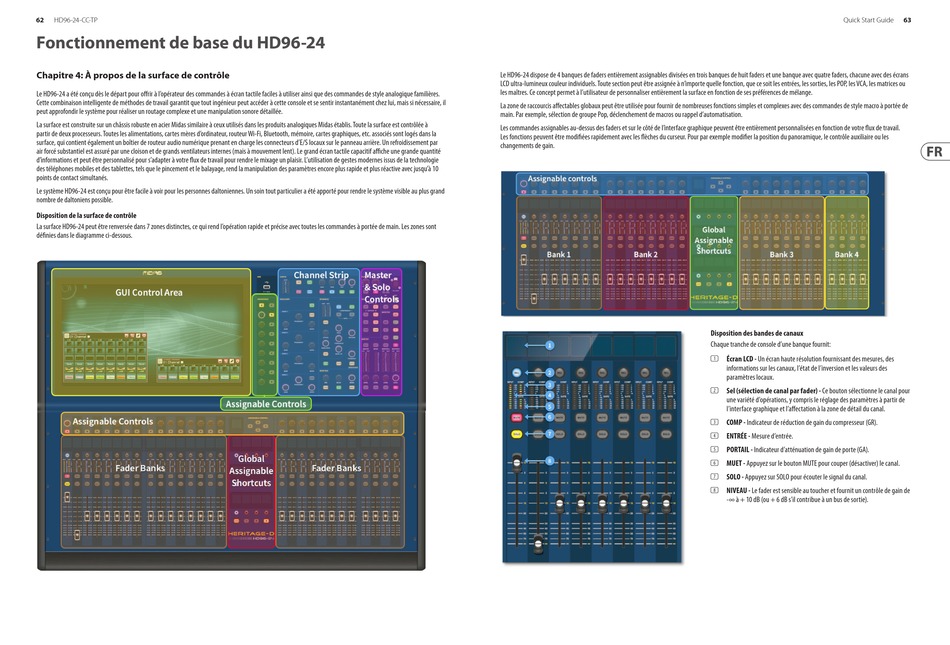This screenshot has height=645, width=950.
Task: Click the bold term 'ENTRÉE'
Action: point(737,436)
